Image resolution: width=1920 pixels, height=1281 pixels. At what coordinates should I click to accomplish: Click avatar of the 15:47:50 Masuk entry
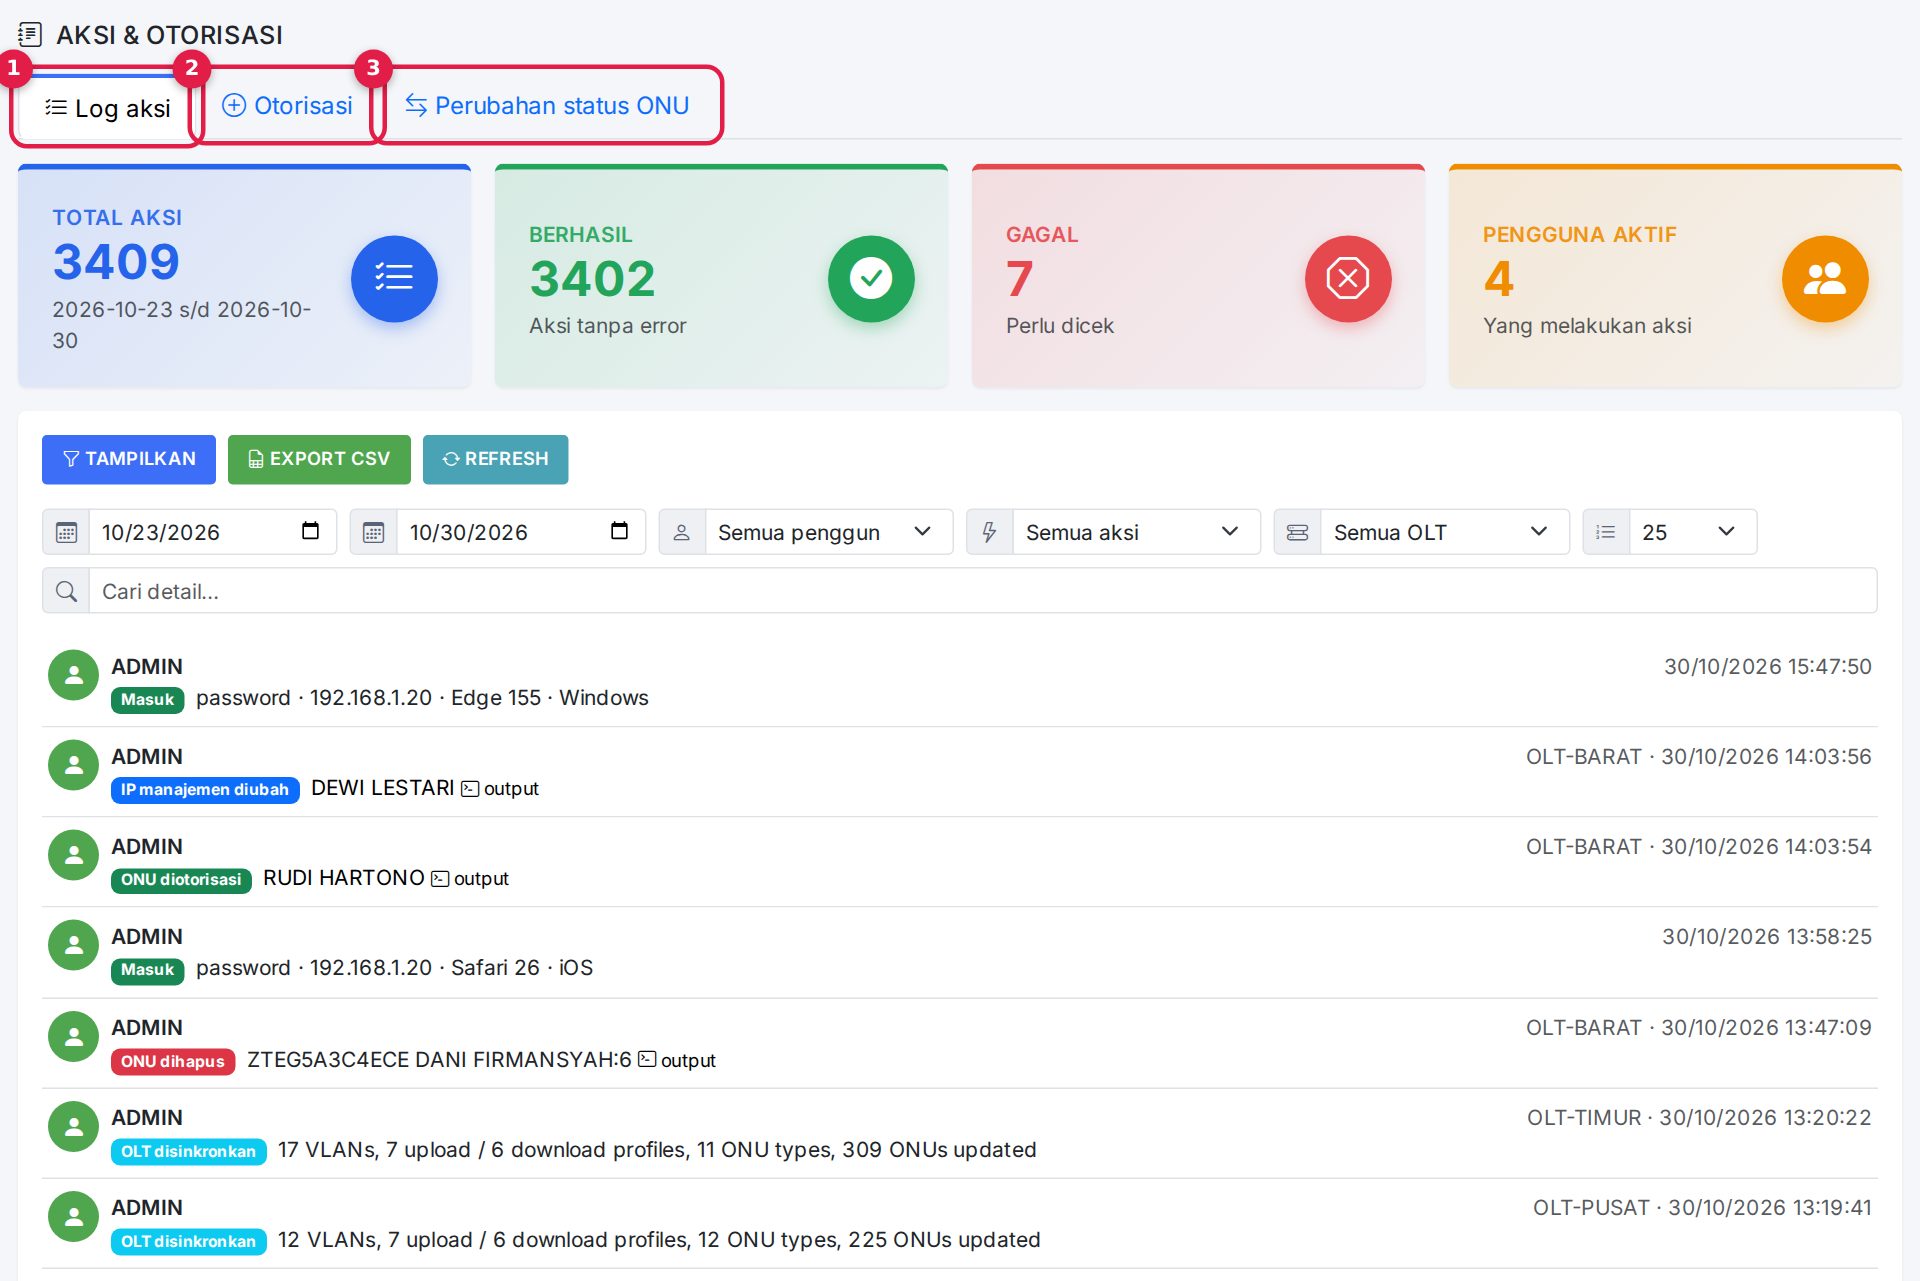[x=73, y=676]
